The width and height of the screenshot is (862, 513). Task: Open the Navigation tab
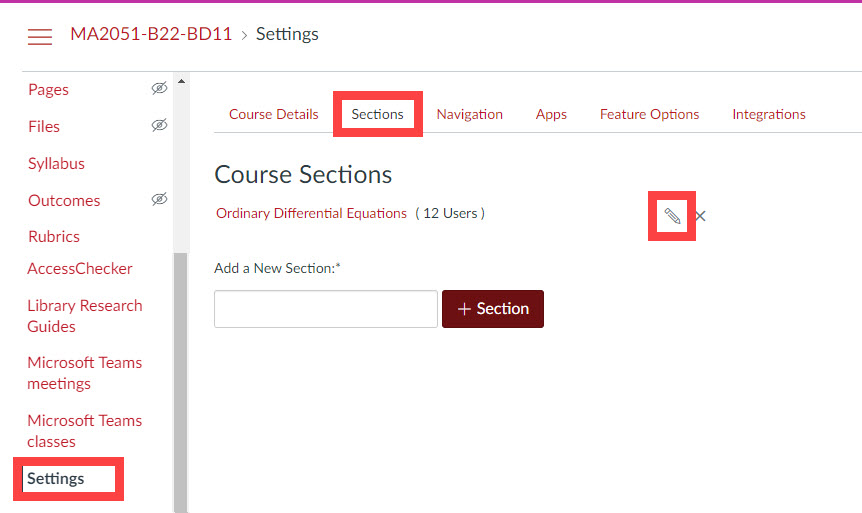click(x=469, y=114)
